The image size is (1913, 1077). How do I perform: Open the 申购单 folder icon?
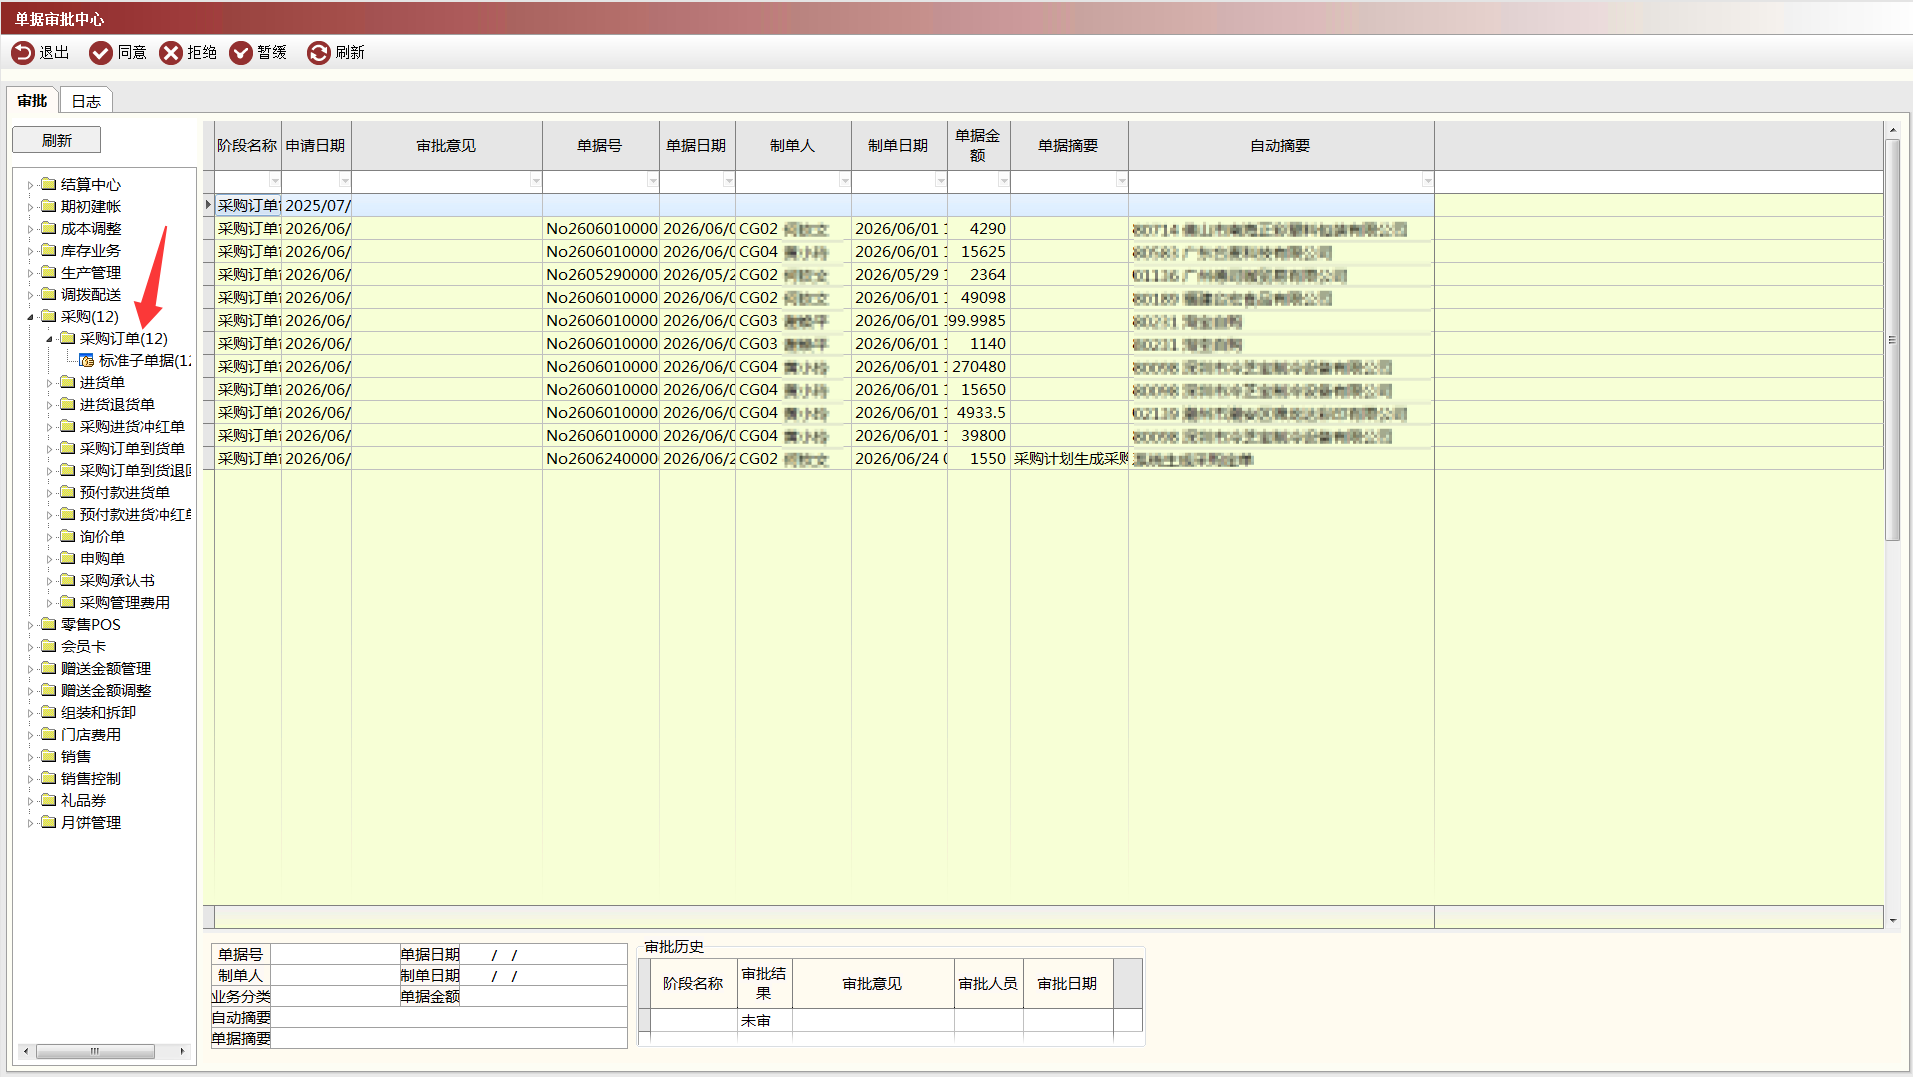(x=68, y=558)
